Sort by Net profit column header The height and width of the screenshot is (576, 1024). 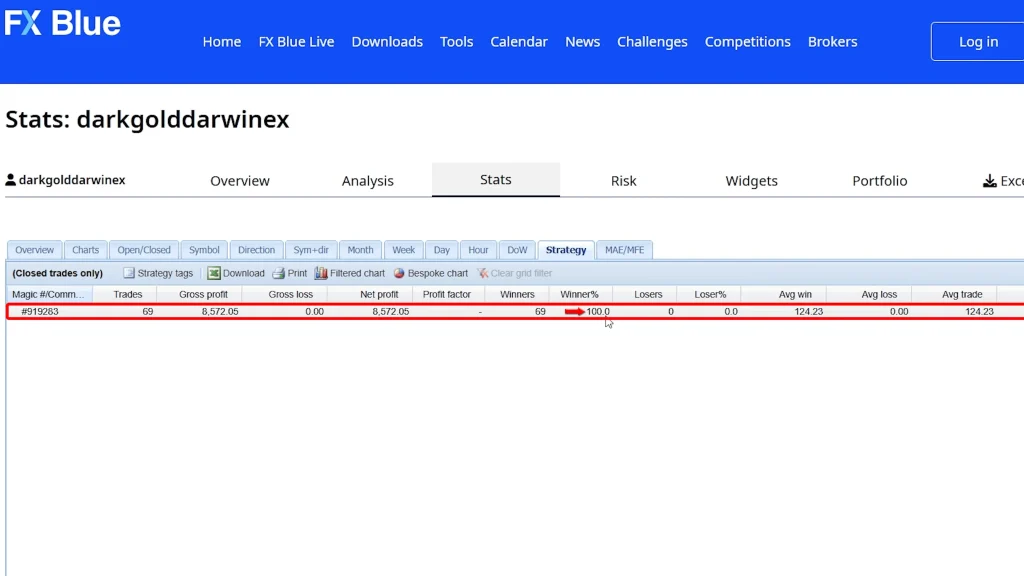pos(380,295)
